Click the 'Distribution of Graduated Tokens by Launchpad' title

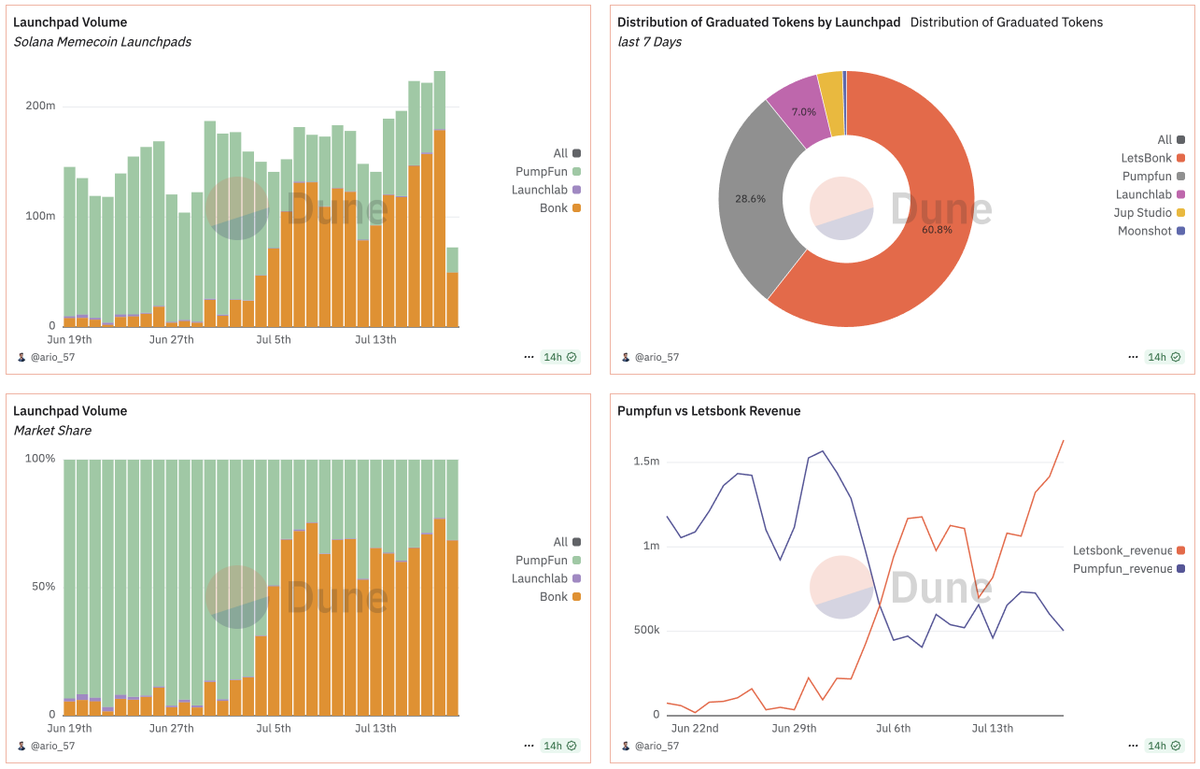click(759, 22)
